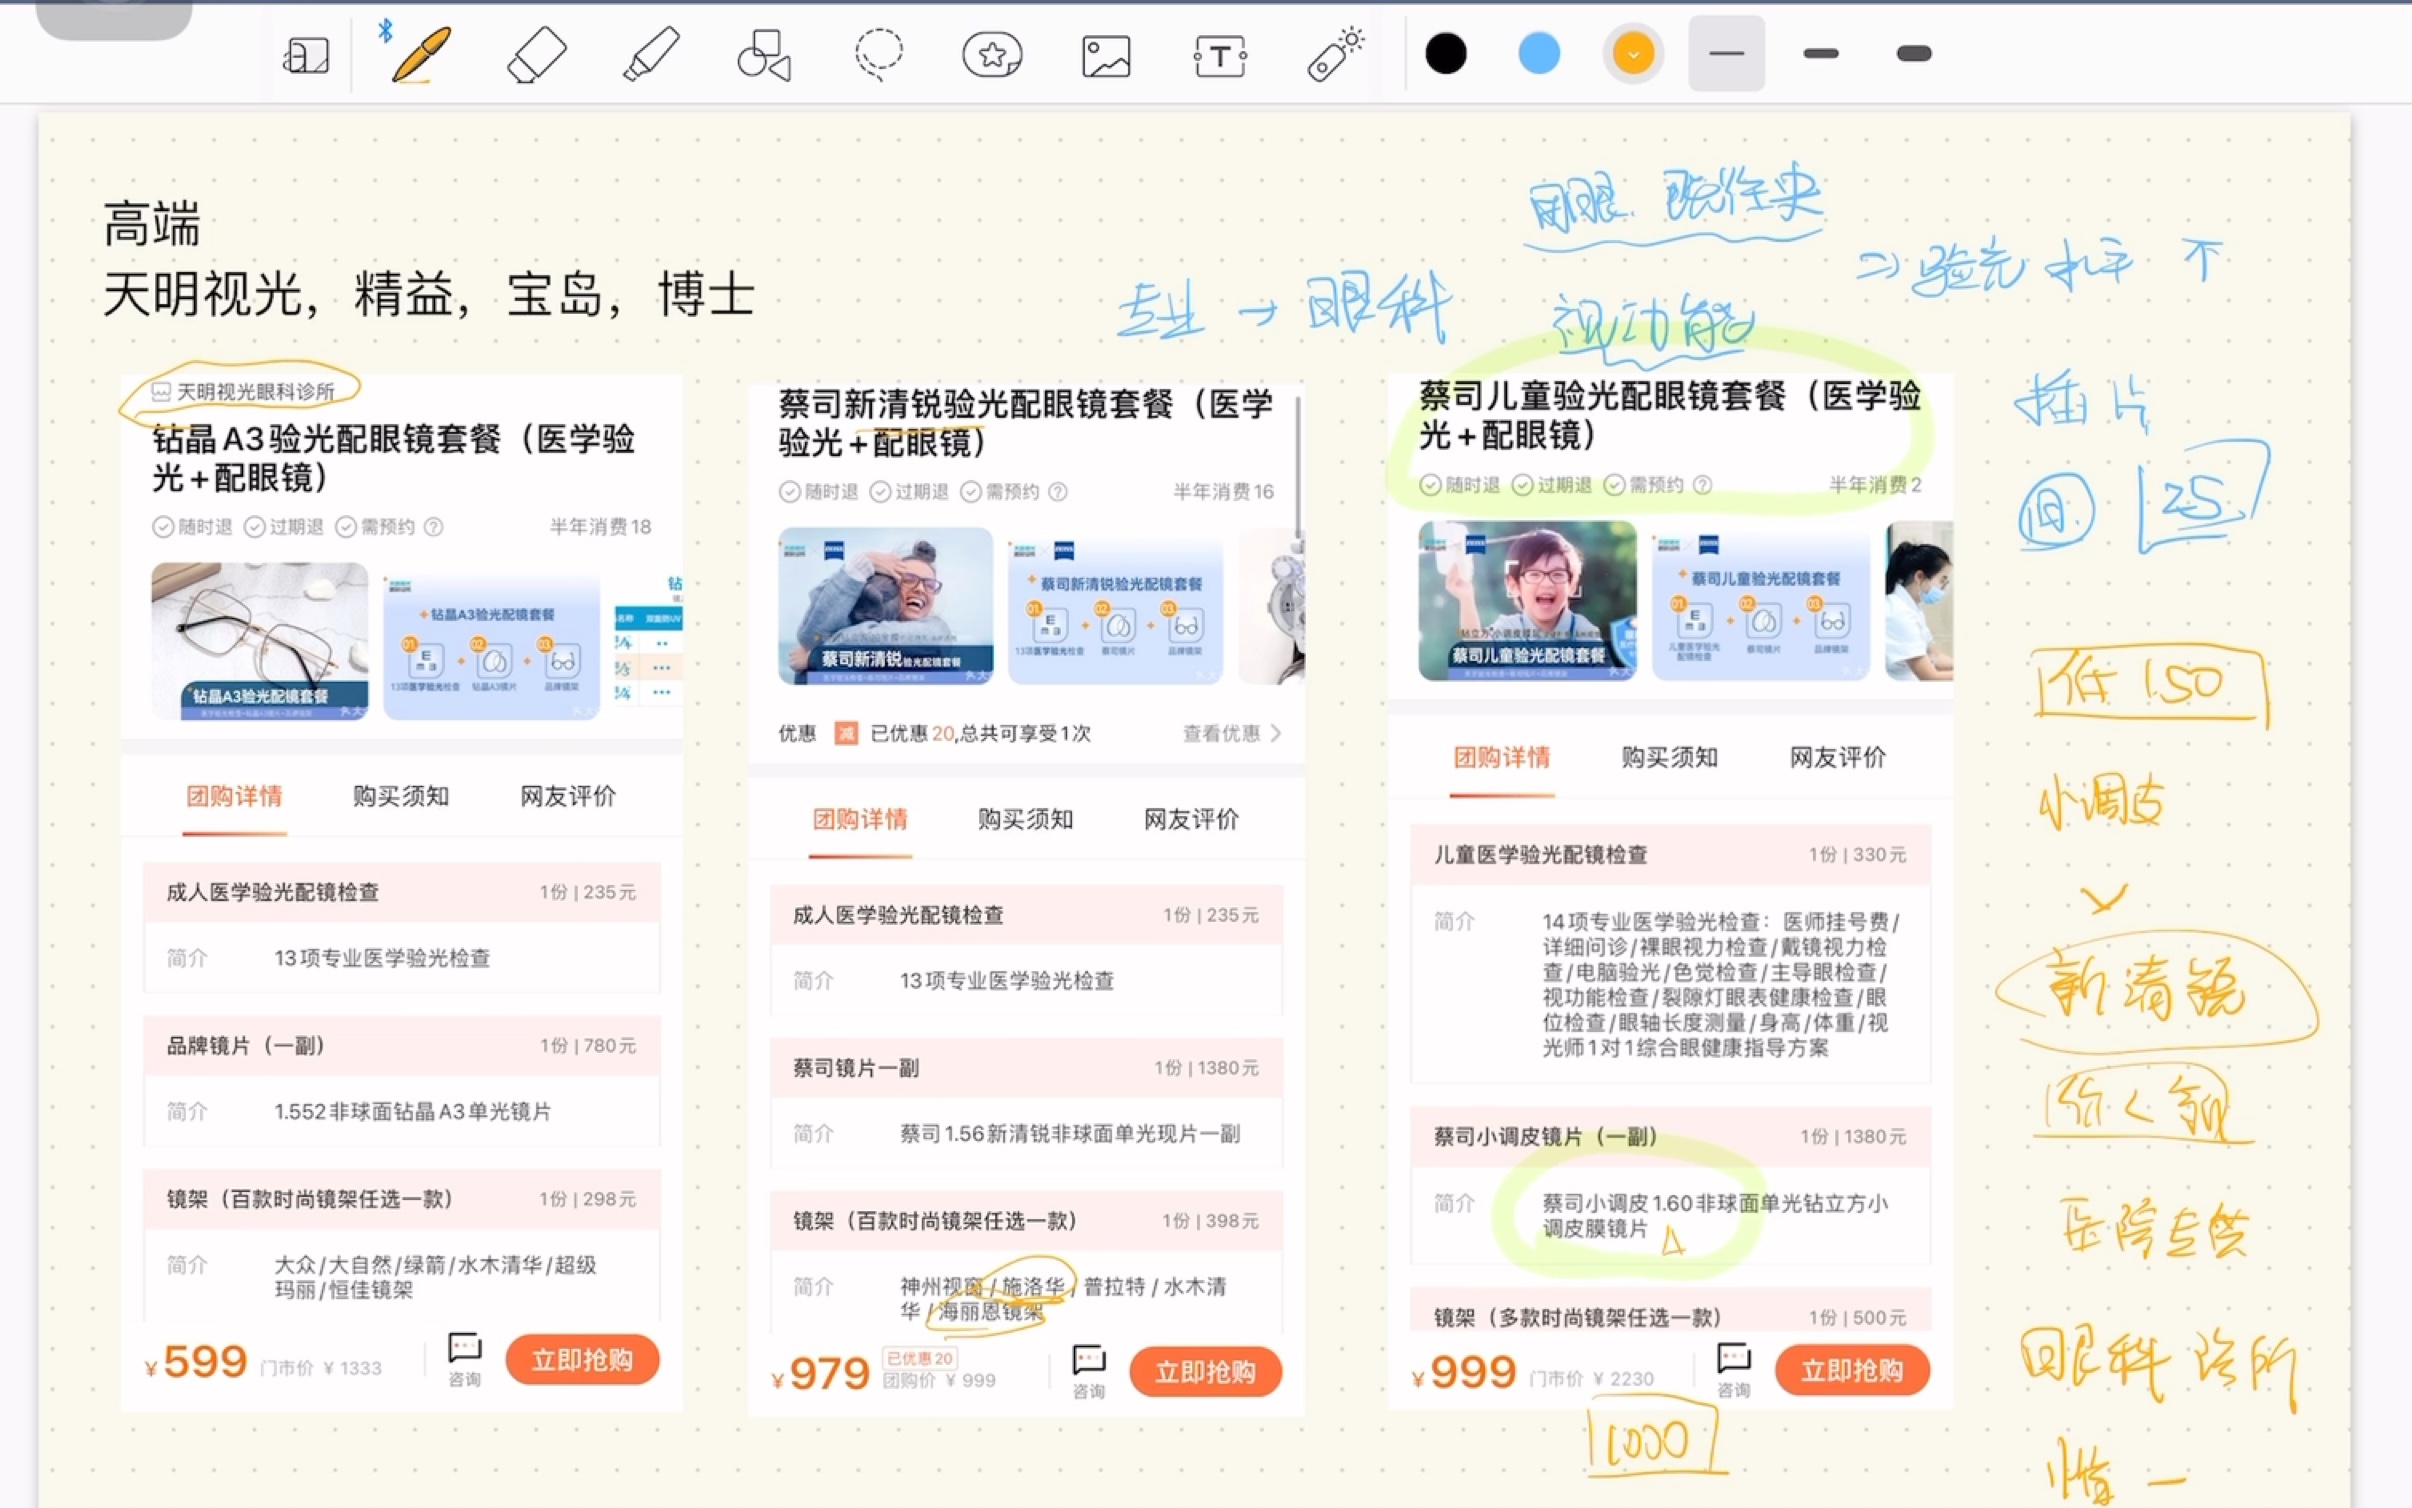2412x1508 pixels.
Task: Click 已优惠20 price tag in ¥979 card
Action: (920, 1359)
